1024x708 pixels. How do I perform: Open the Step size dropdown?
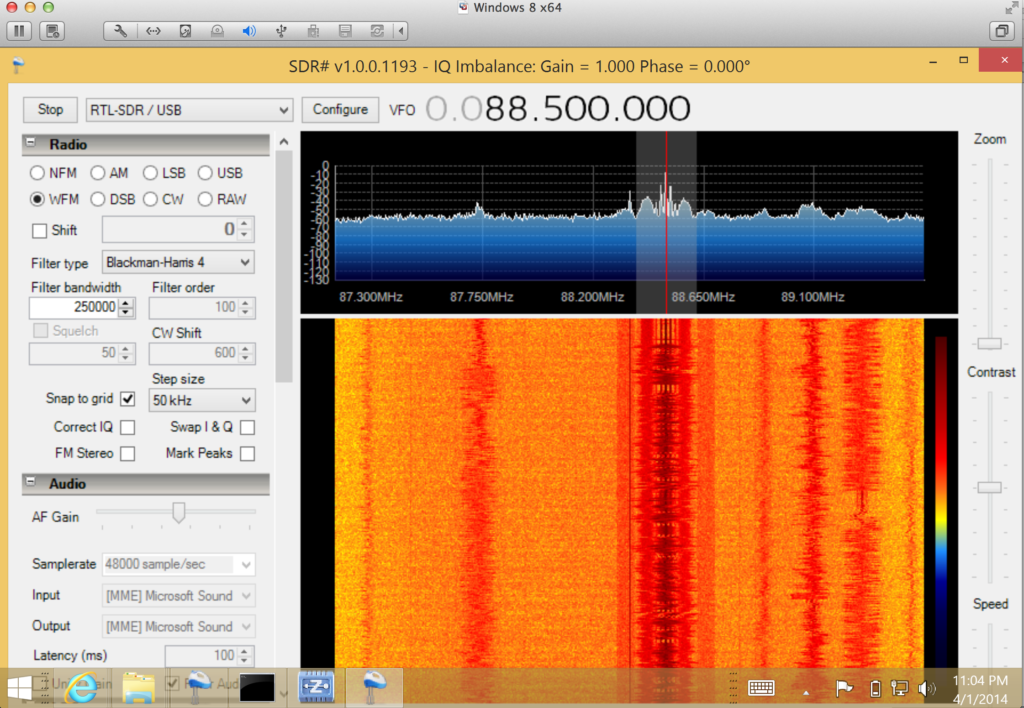(x=202, y=400)
